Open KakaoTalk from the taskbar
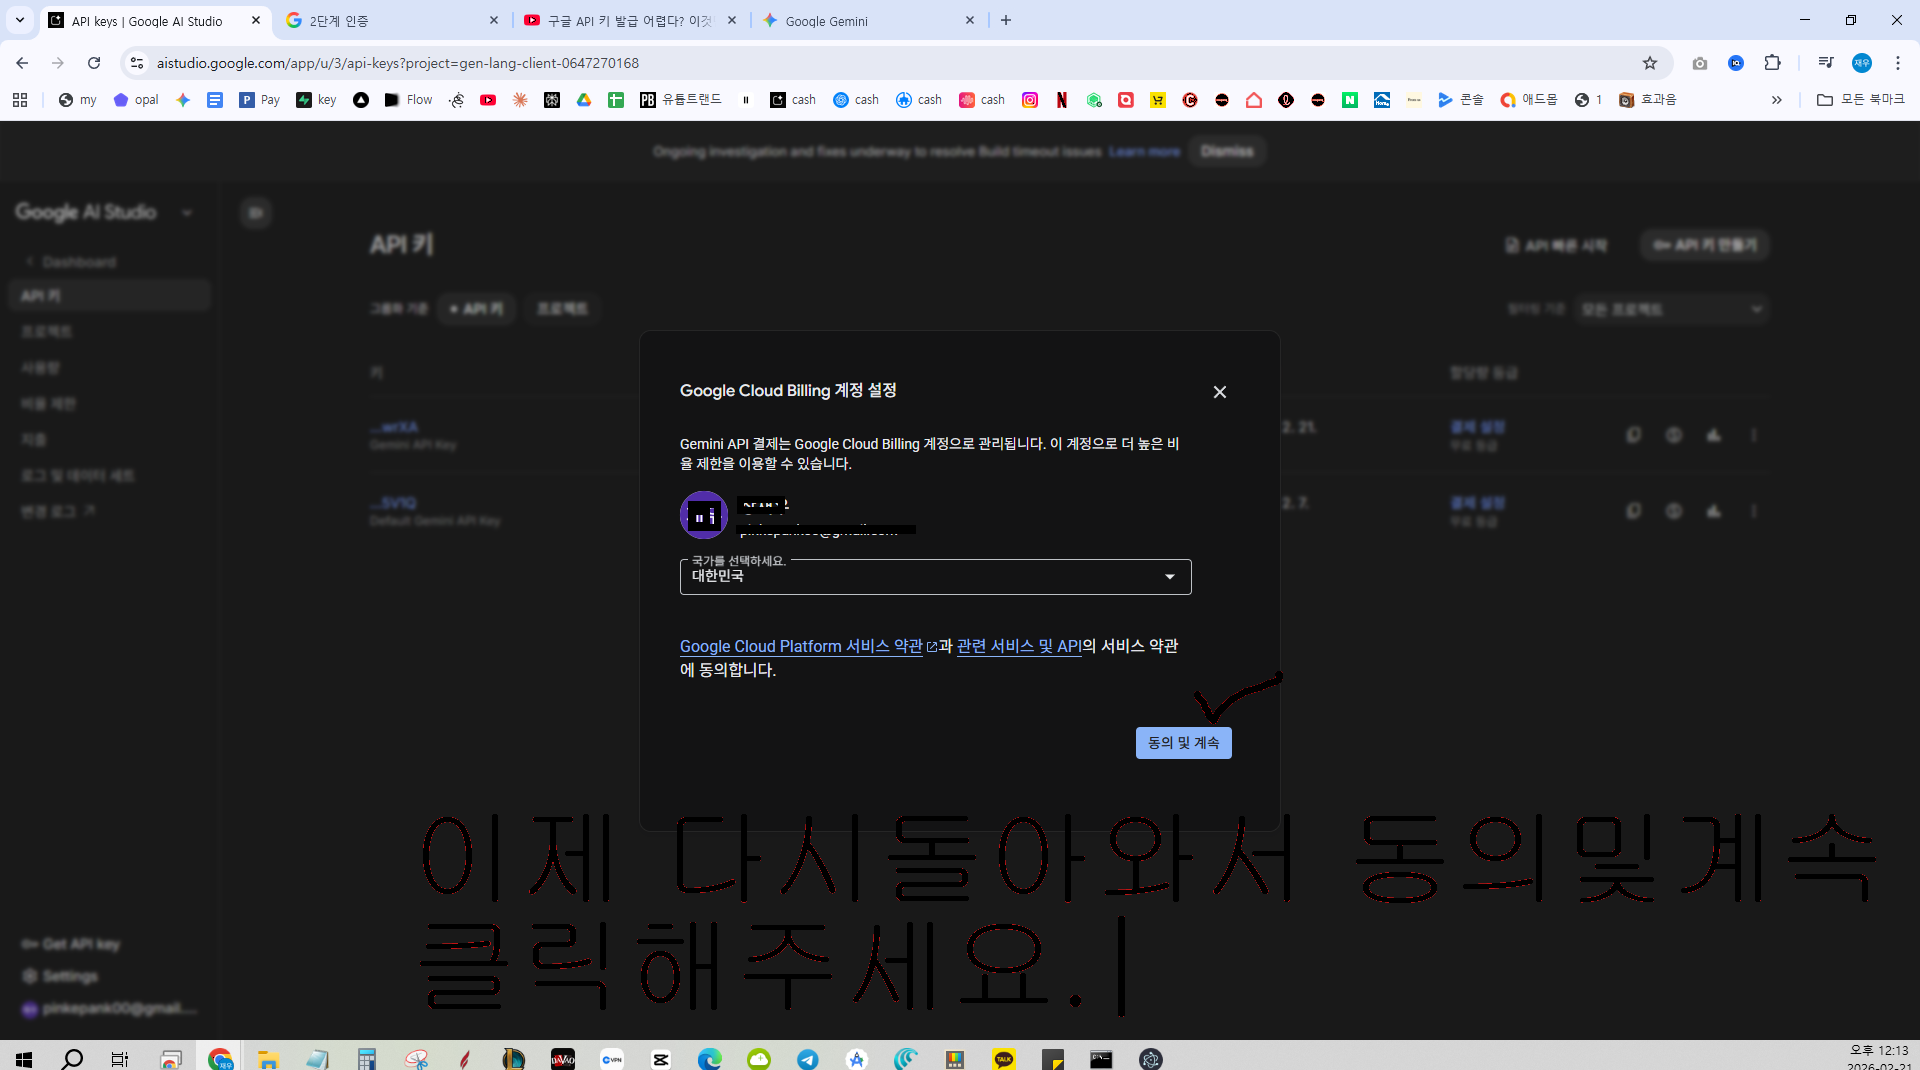The image size is (1920, 1070). click(1004, 1059)
